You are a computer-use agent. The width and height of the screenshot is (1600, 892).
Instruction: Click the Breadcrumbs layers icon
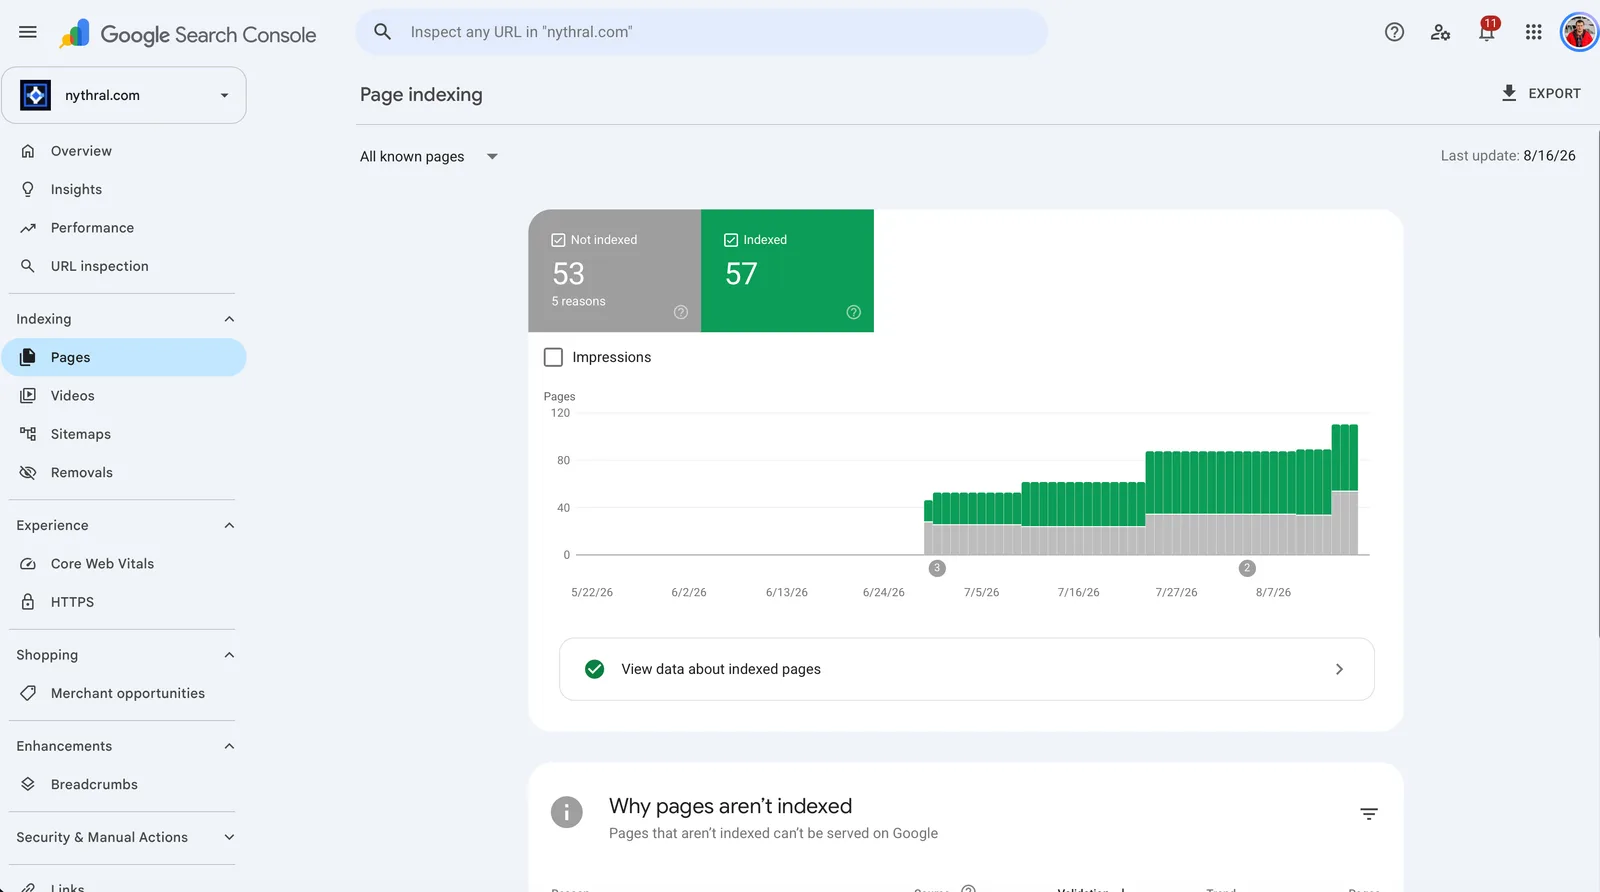[28, 784]
